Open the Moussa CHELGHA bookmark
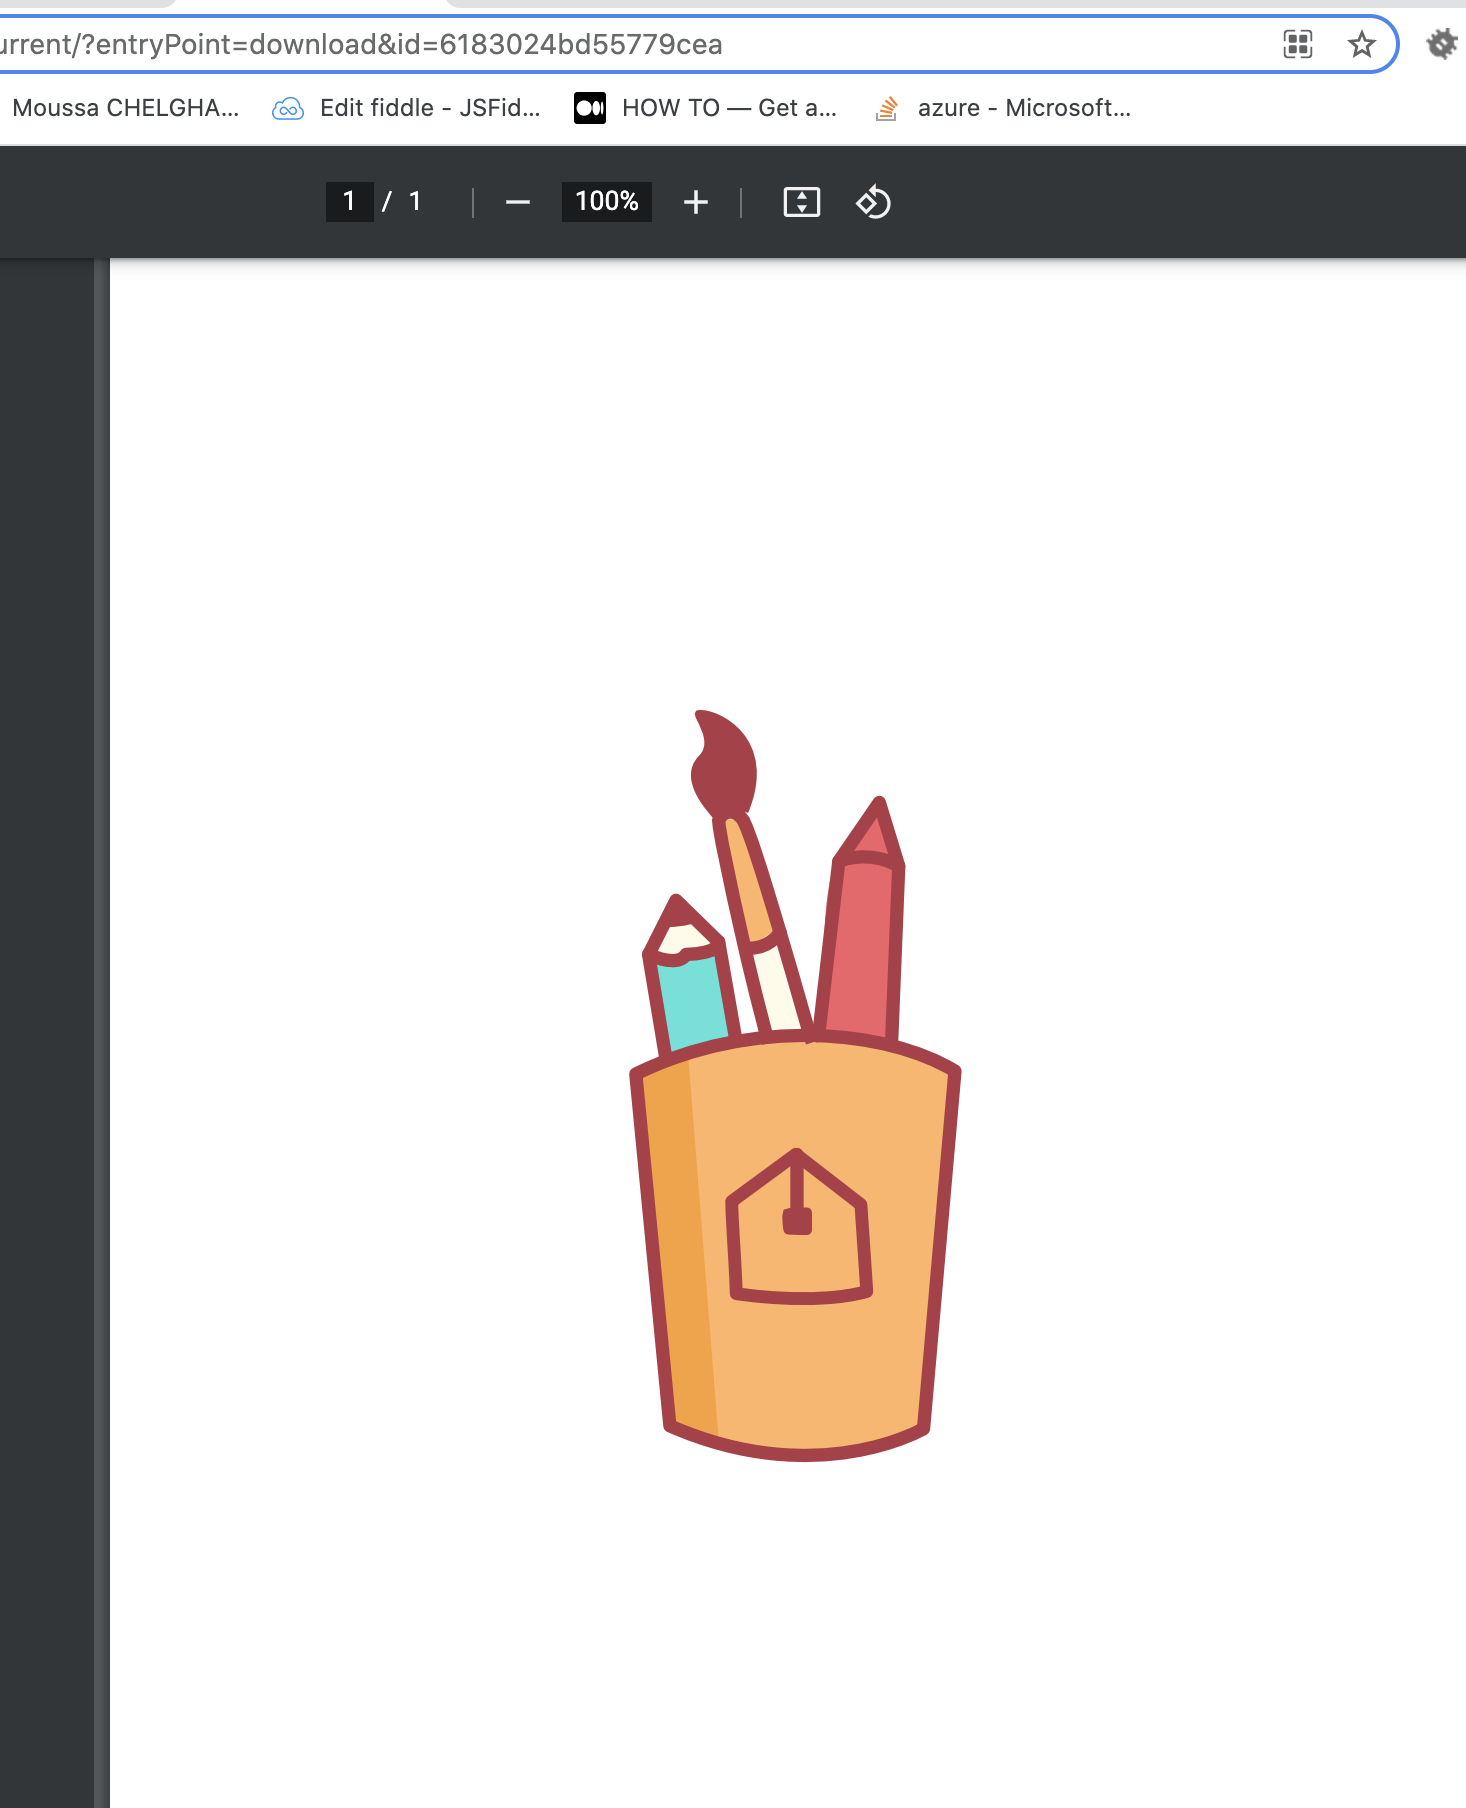The width and height of the screenshot is (1466, 1808). point(125,108)
